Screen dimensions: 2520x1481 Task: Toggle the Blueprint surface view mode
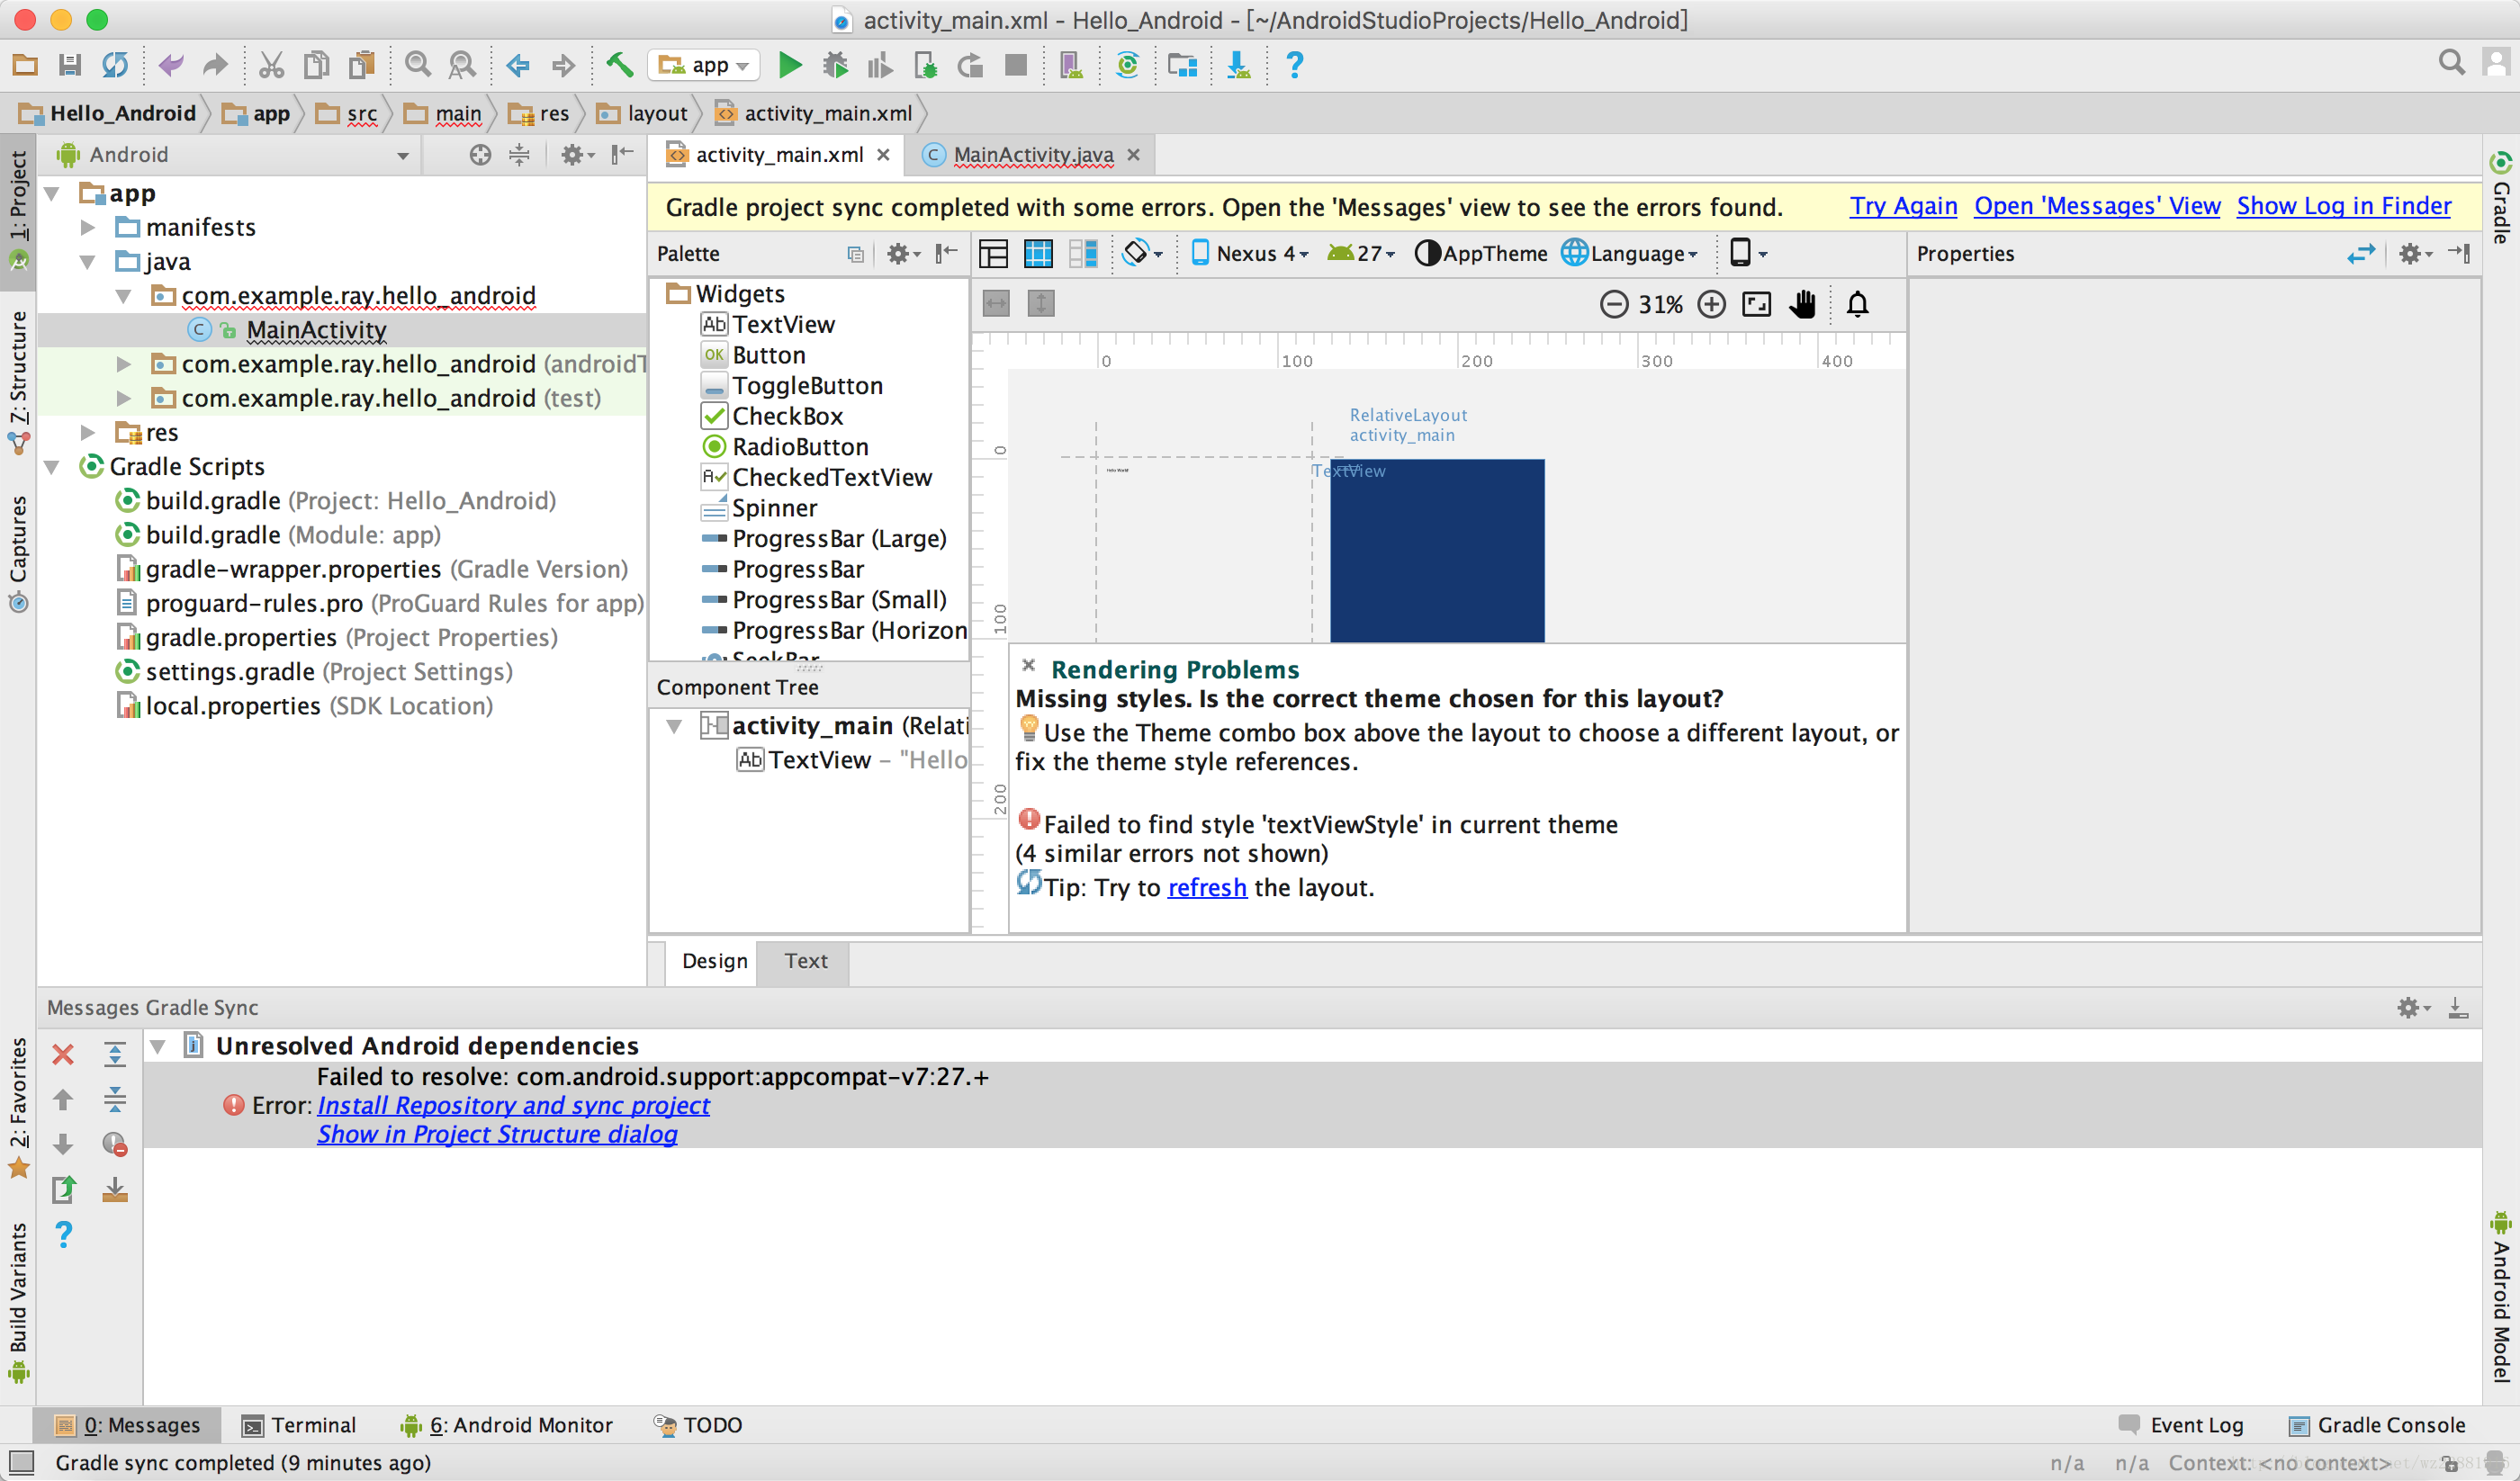1038,253
